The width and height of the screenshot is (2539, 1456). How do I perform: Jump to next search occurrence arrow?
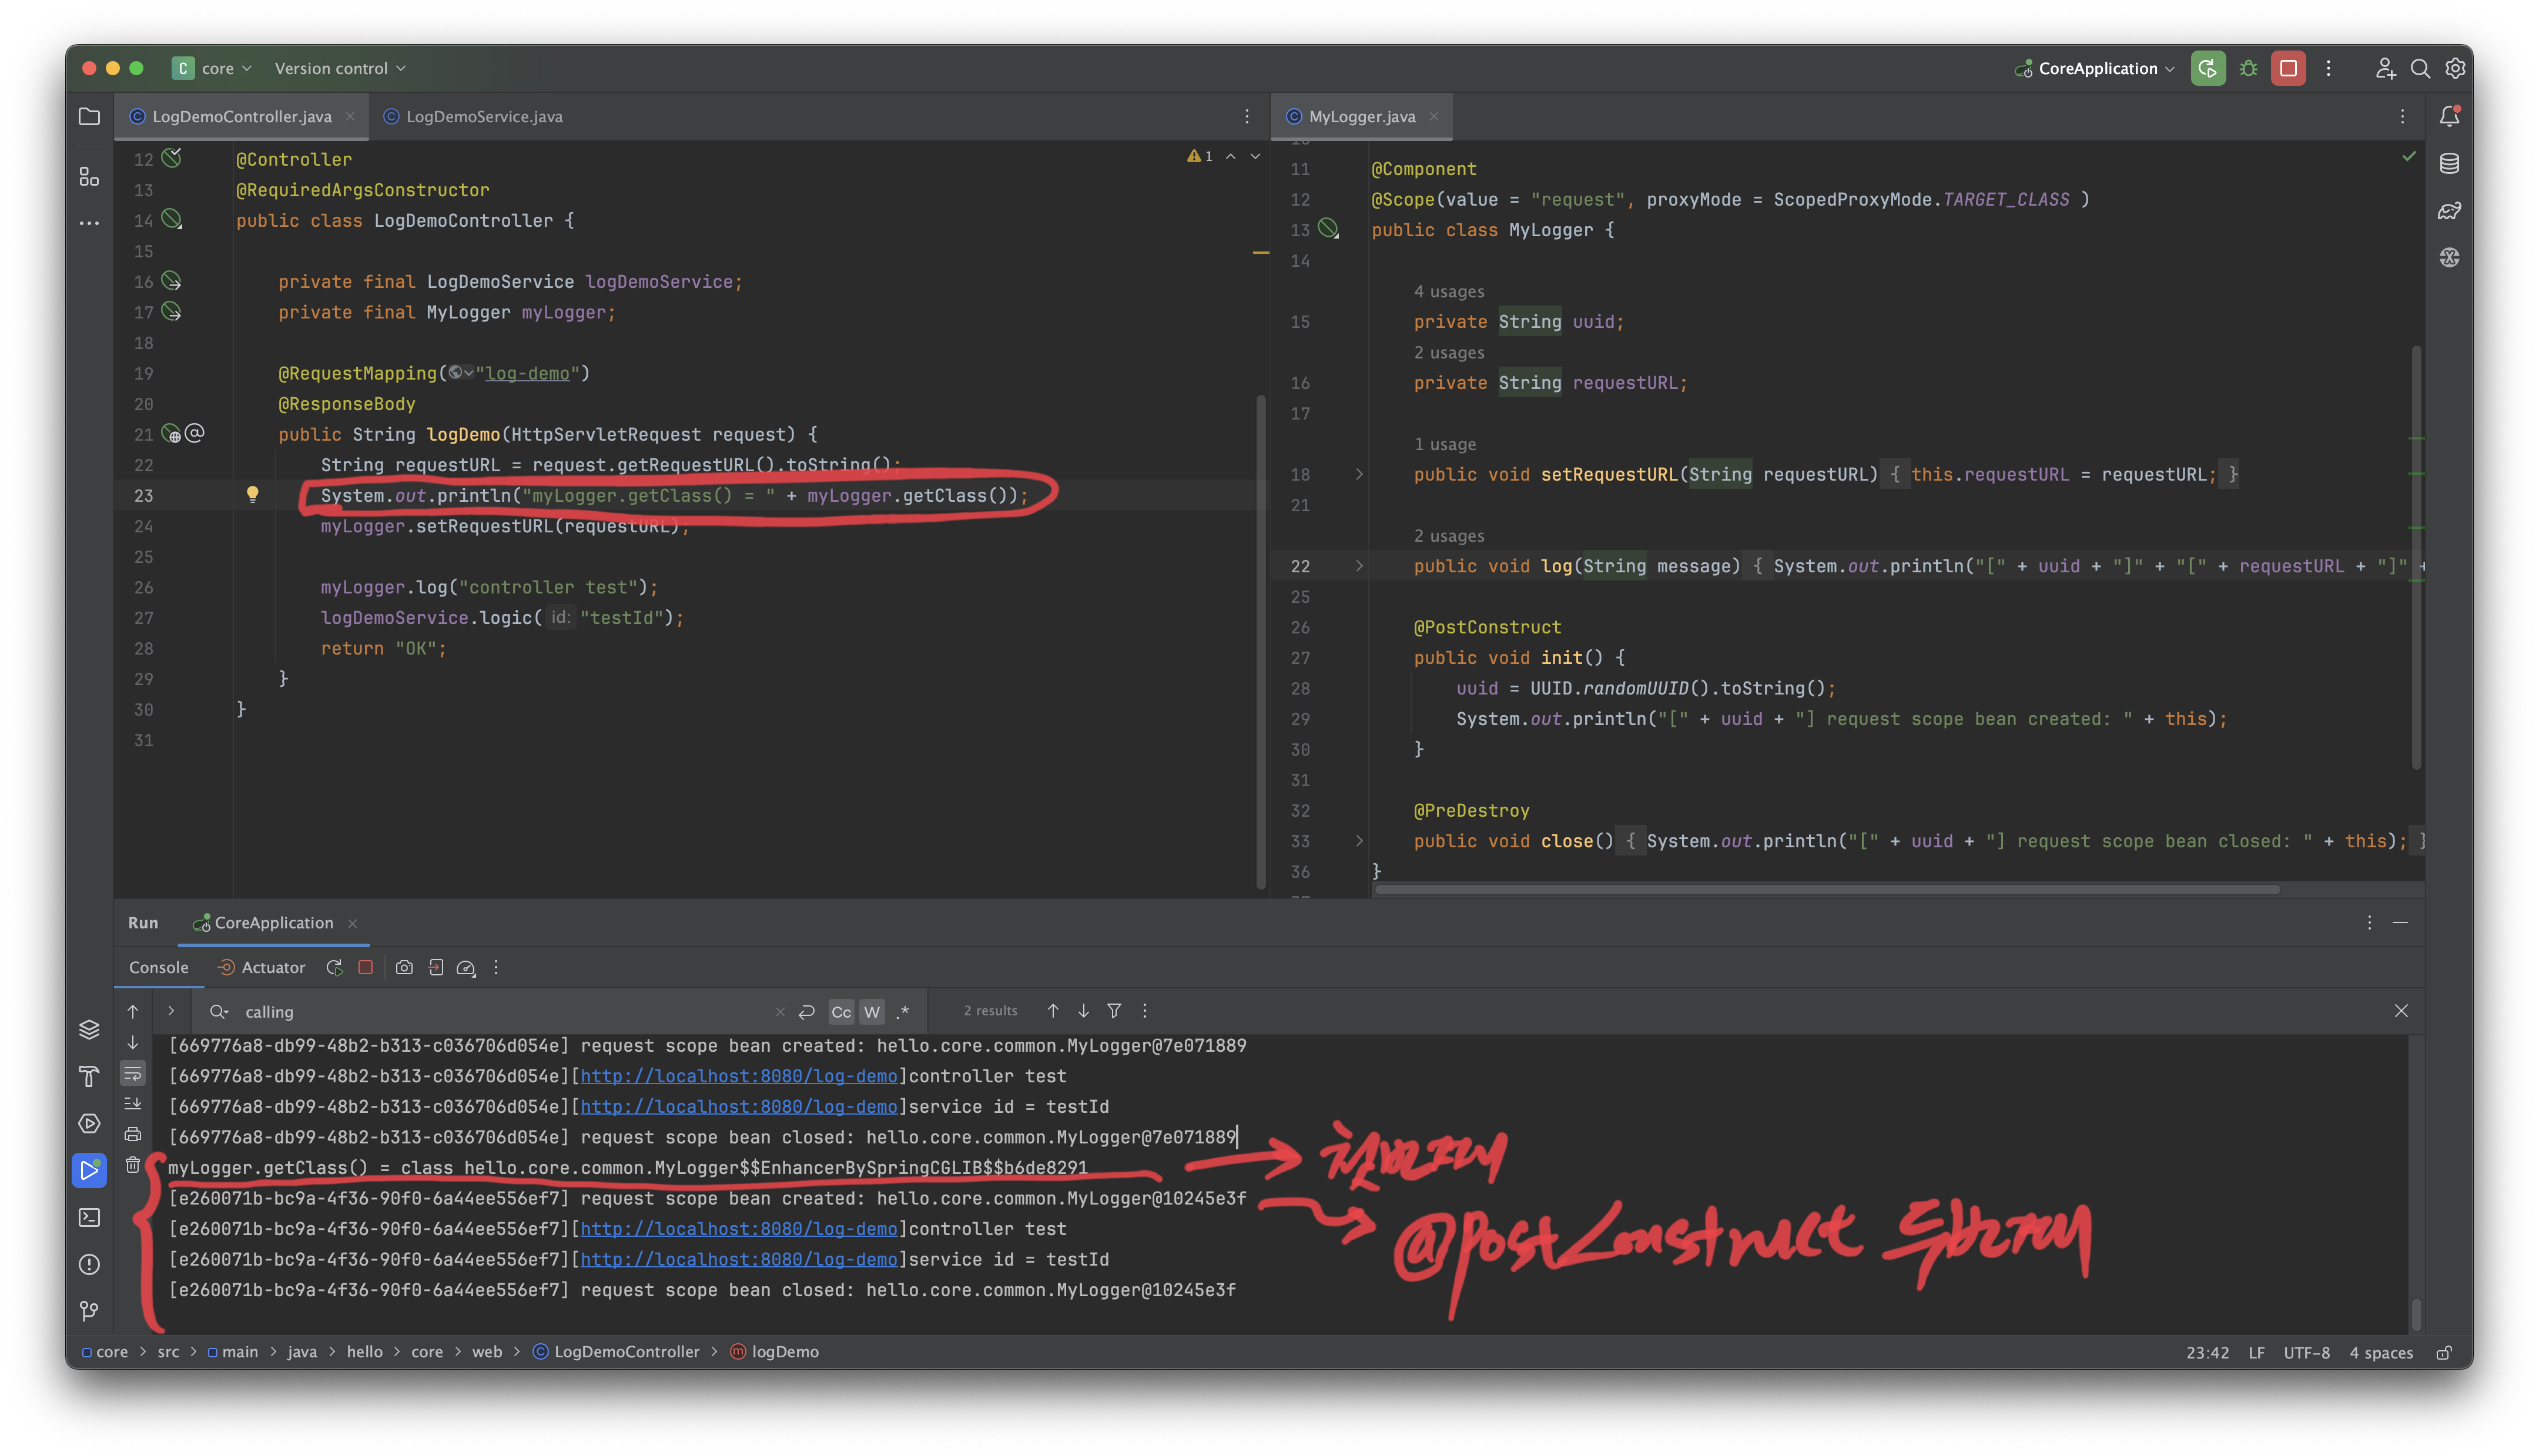pos(1083,1011)
